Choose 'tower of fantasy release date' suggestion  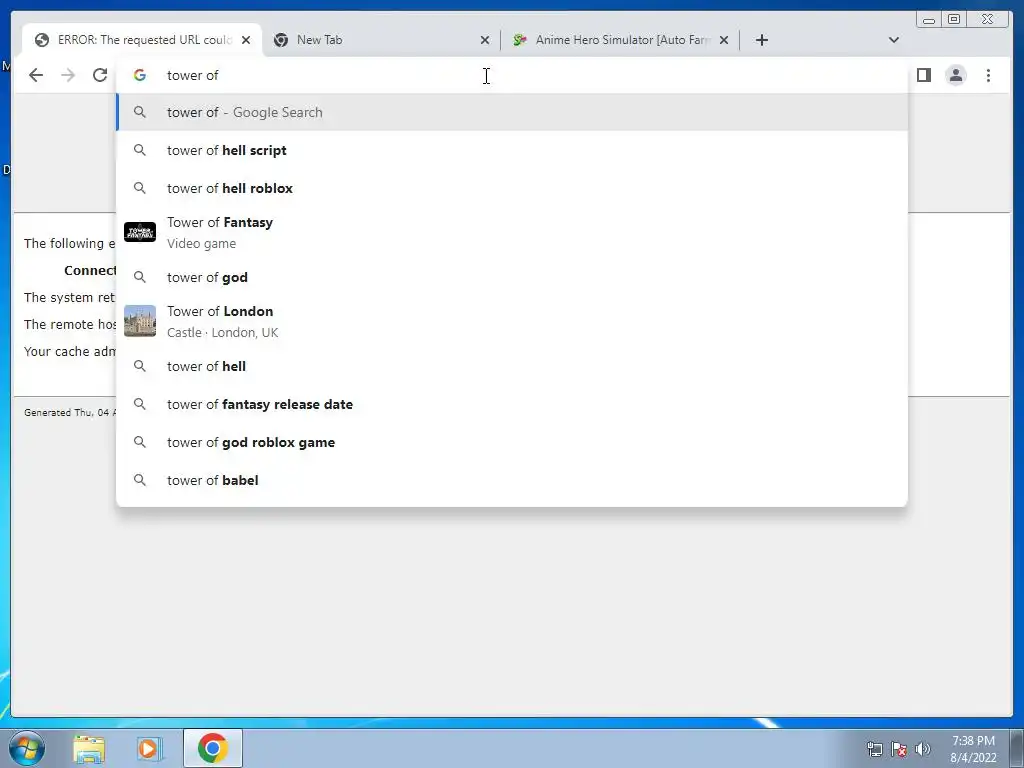512,404
